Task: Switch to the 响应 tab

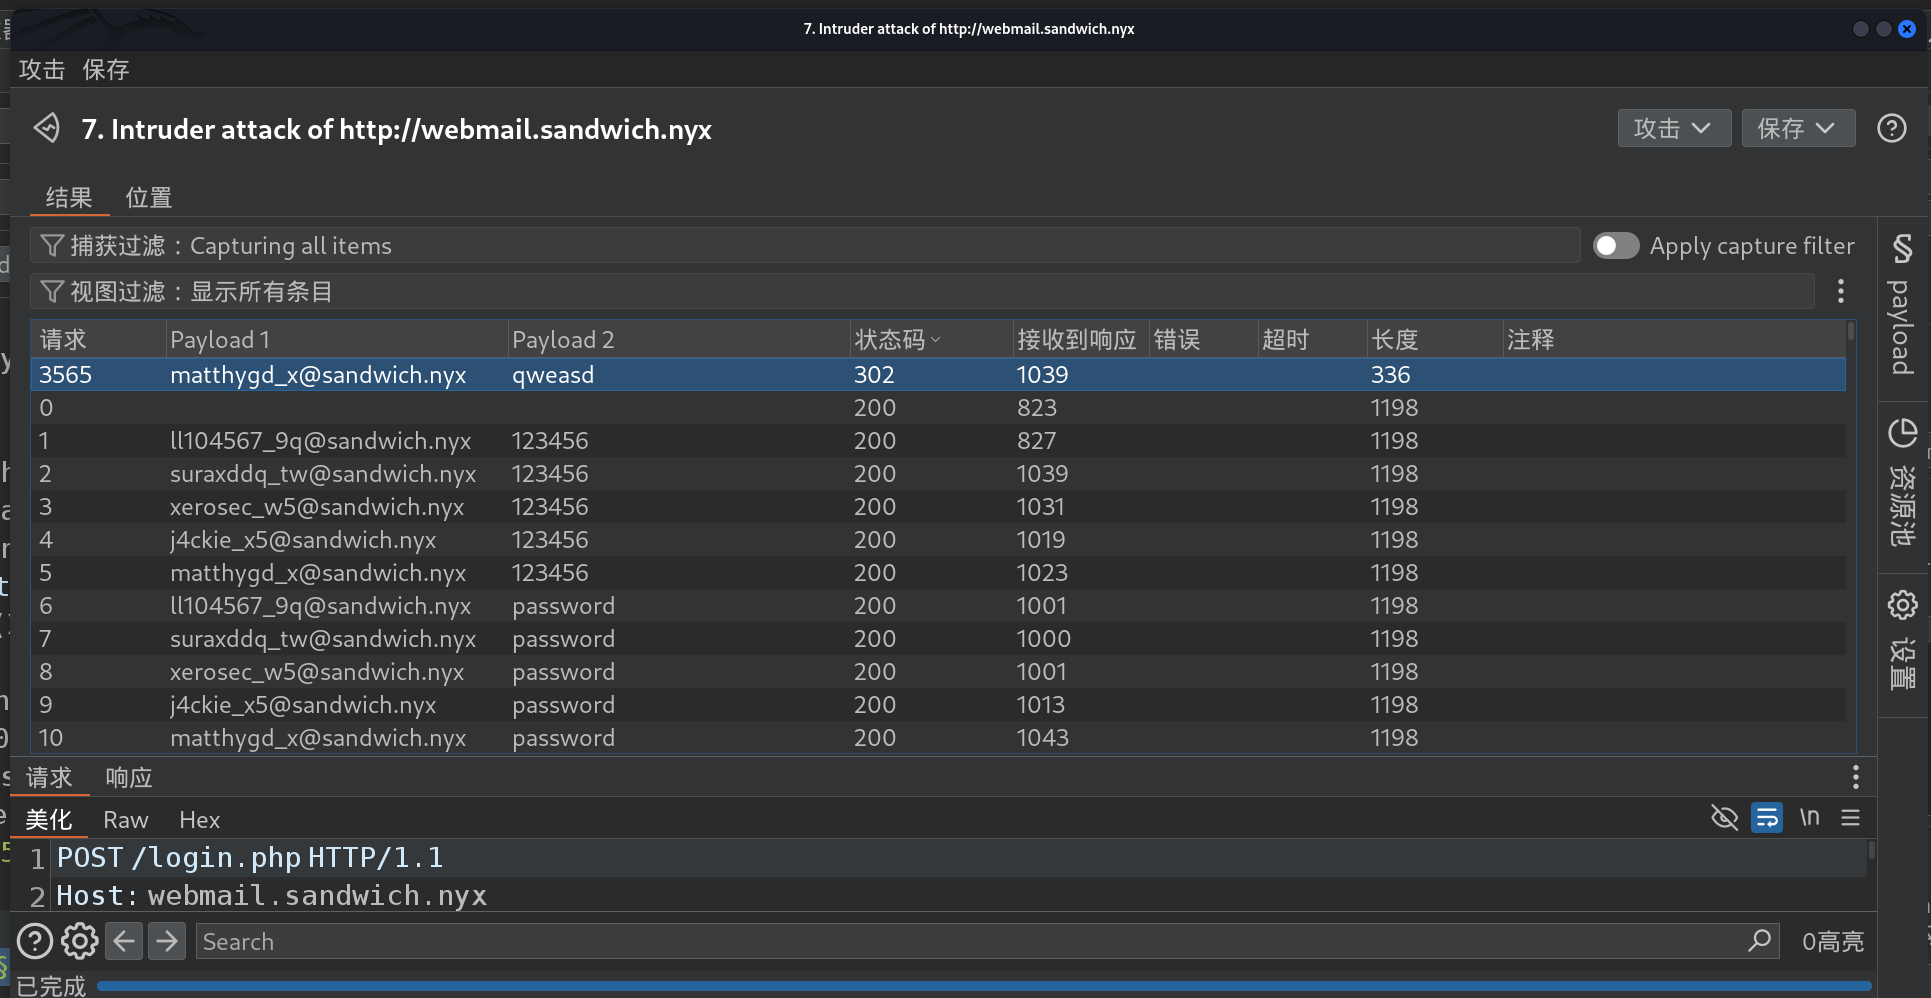Action: point(129,778)
